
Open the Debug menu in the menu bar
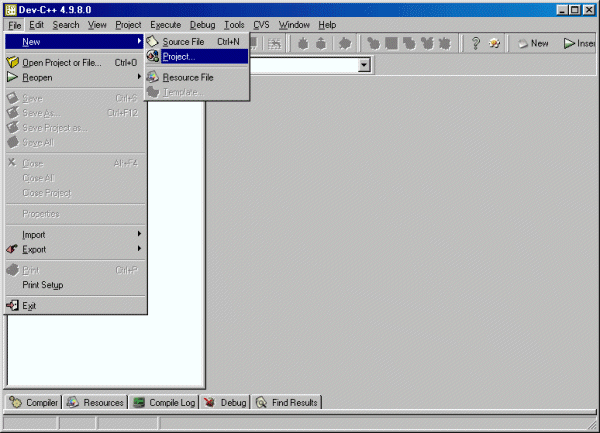tap(202, 25)
